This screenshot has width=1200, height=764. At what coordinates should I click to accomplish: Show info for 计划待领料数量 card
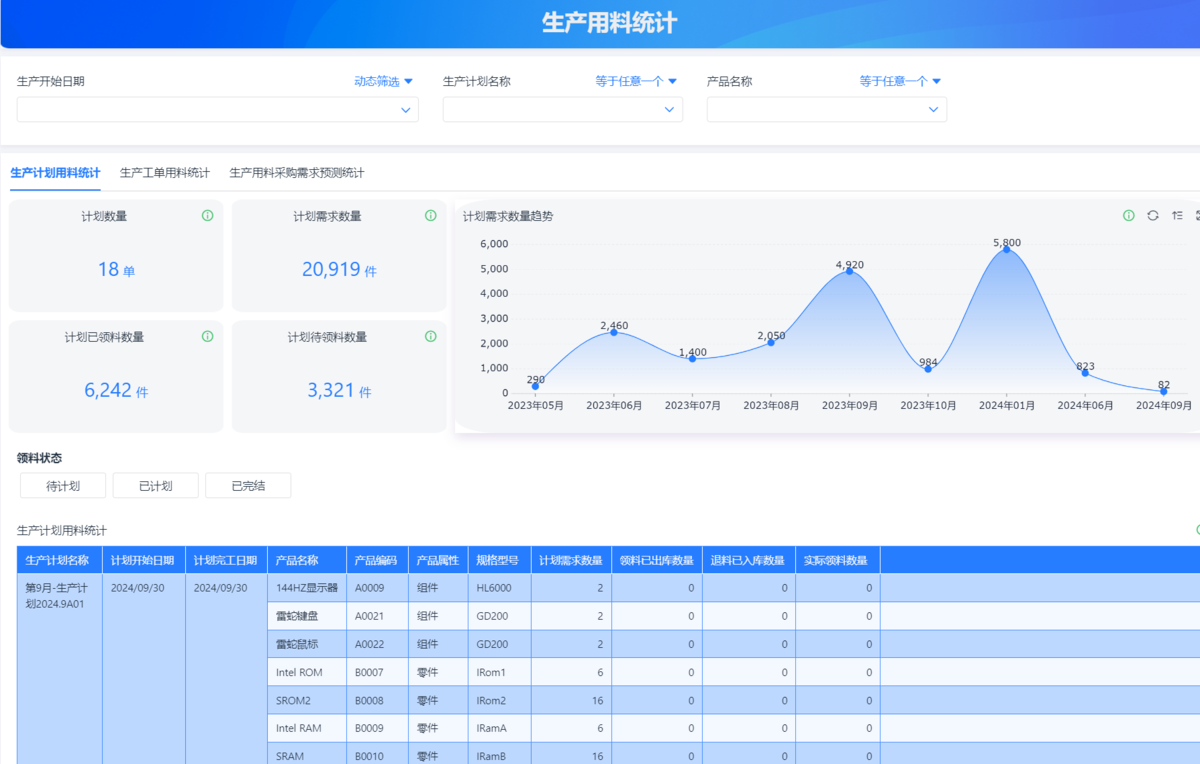pyautogui.click(x=430, y=337)
